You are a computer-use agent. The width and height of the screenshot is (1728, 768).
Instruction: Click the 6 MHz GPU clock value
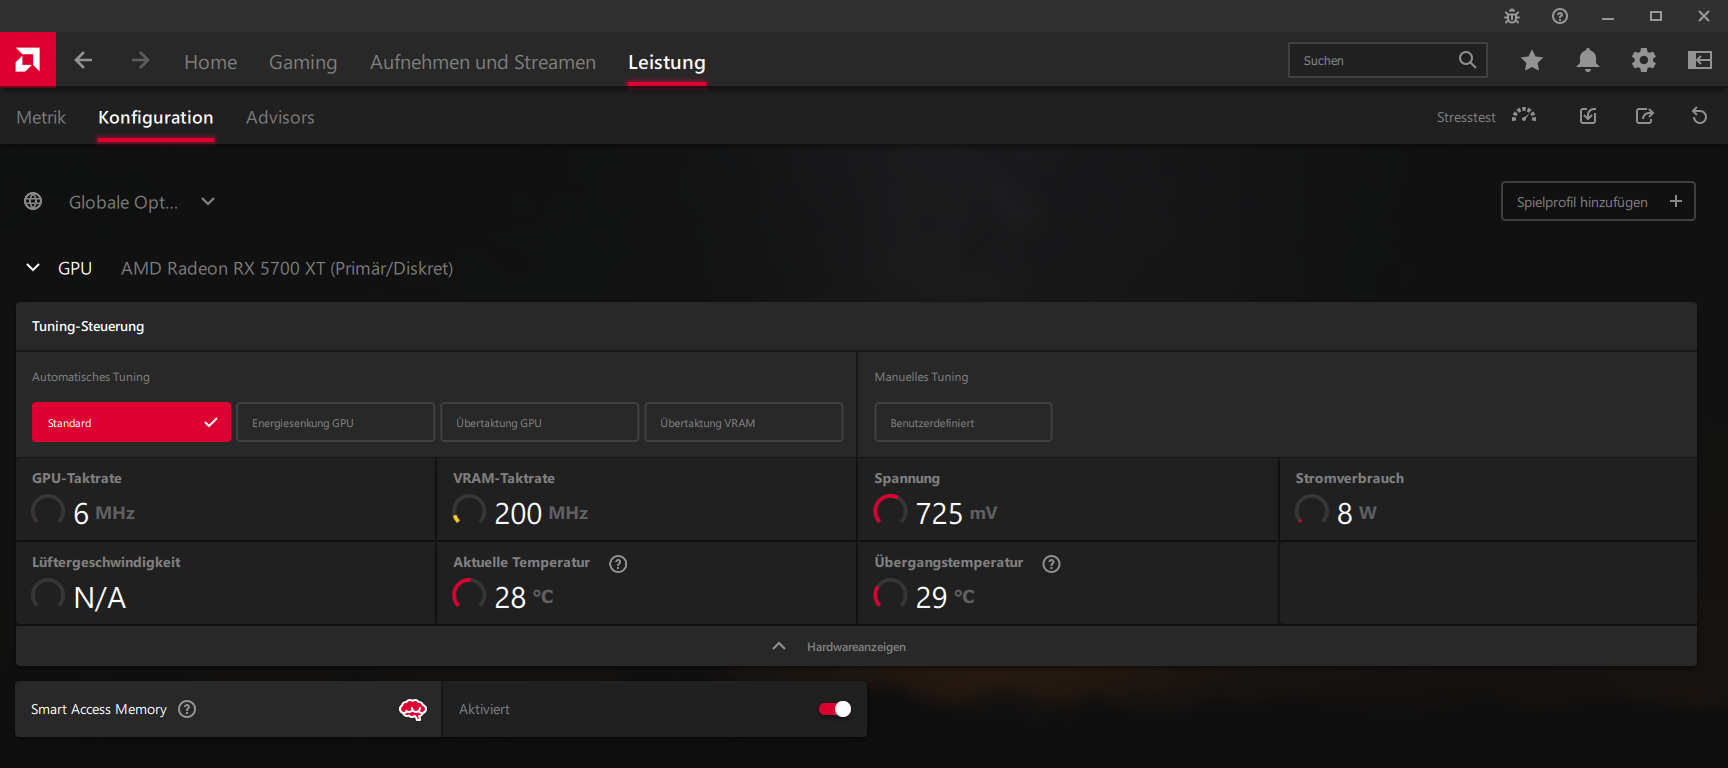coord(104,513)
